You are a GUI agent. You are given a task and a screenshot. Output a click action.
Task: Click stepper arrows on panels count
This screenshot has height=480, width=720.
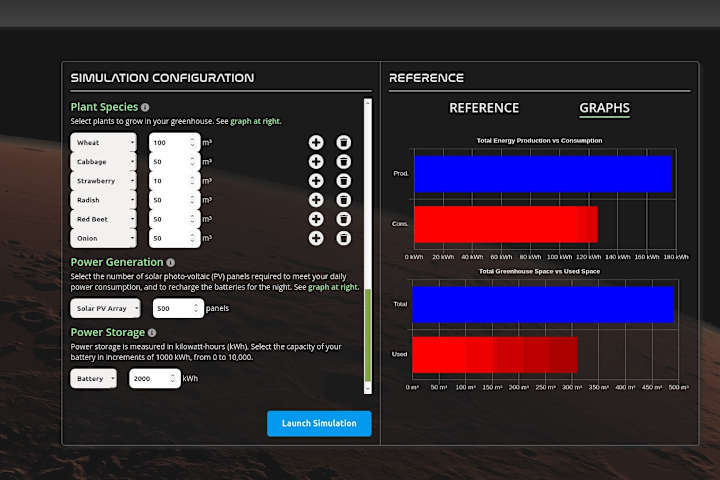pyautogui.click(x=196, y=308)
